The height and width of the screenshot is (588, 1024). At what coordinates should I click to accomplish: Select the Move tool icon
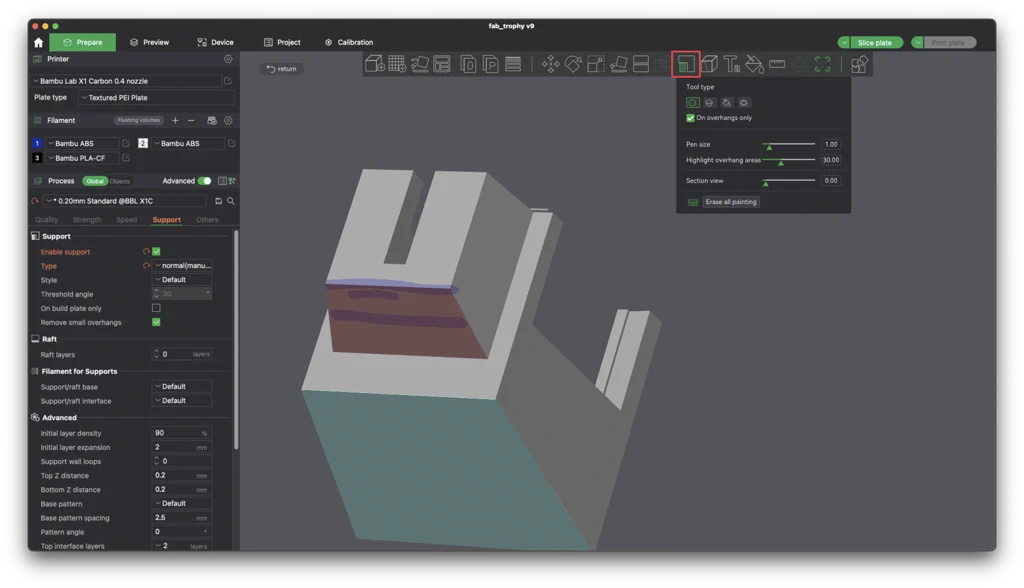(x=551, y=64)
